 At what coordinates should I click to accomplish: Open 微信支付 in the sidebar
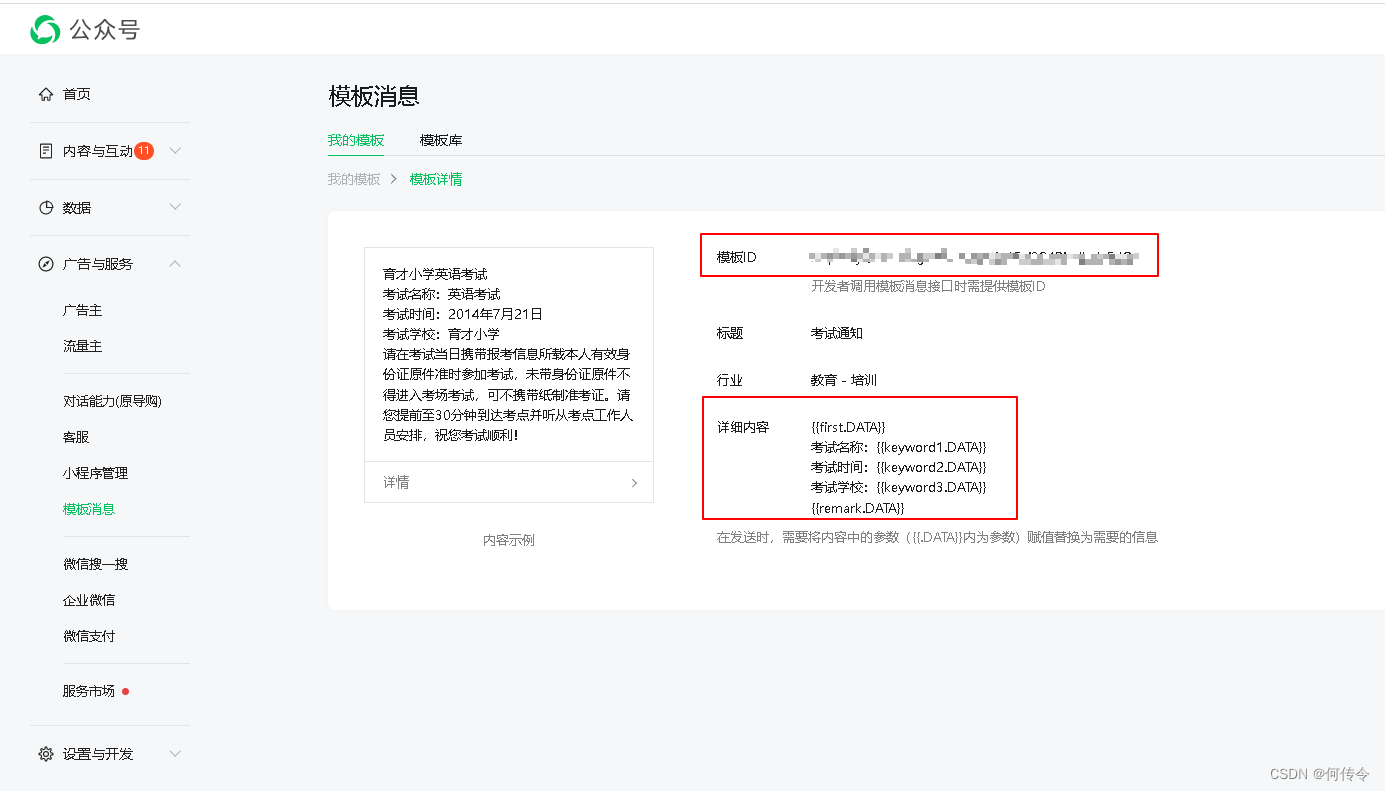[89, 636]
